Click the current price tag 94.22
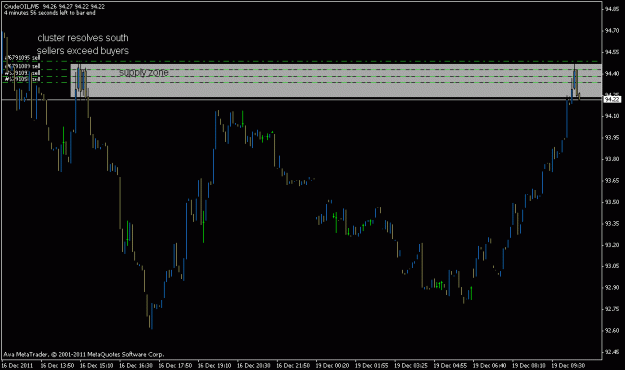 [x=611, y=99]
